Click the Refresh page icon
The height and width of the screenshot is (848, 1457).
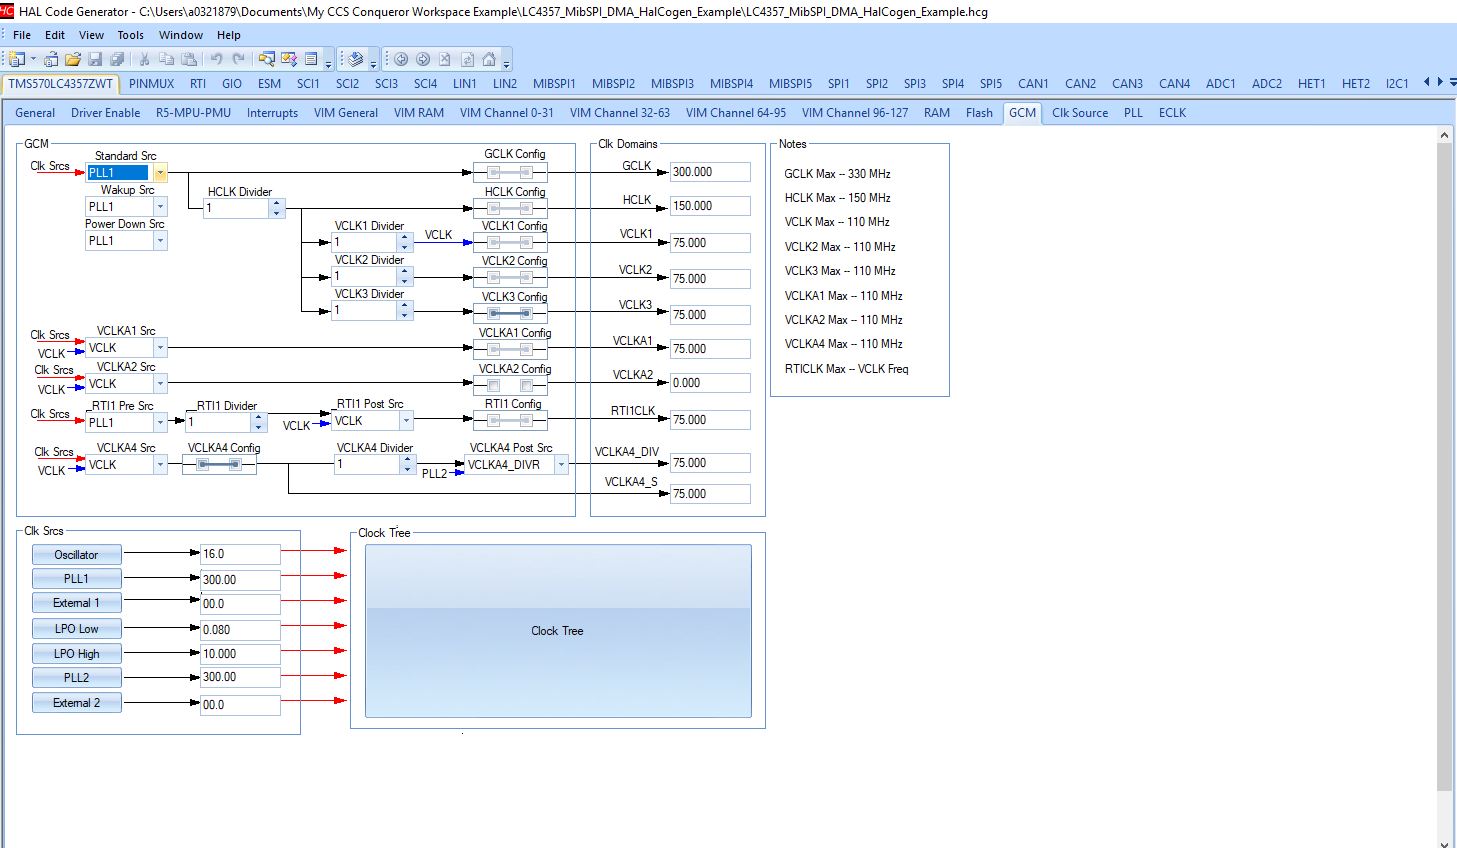pos(467,59)
